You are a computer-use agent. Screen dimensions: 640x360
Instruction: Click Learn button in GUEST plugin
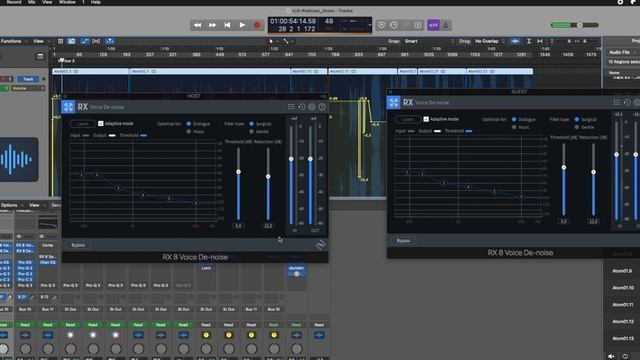point(408,119)
